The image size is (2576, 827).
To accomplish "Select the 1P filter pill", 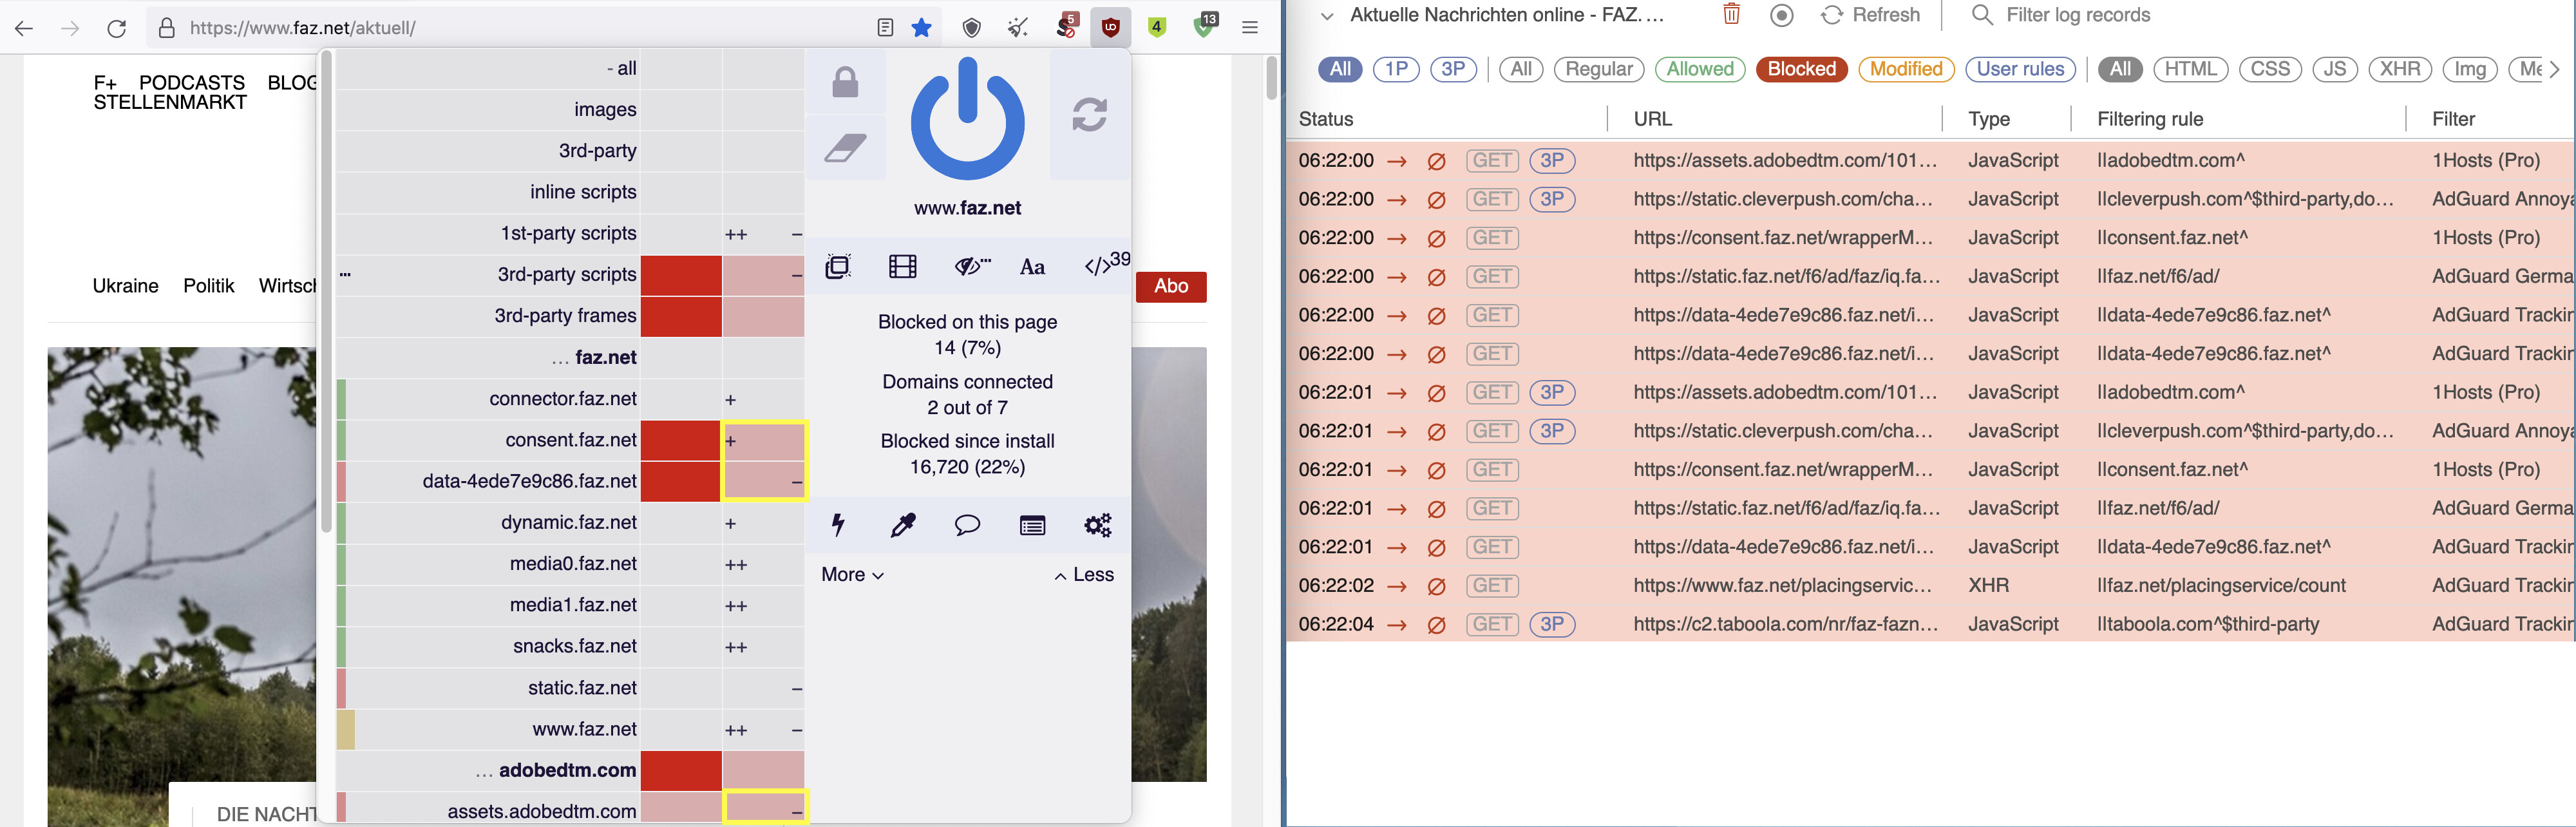I will (1396, 69).
